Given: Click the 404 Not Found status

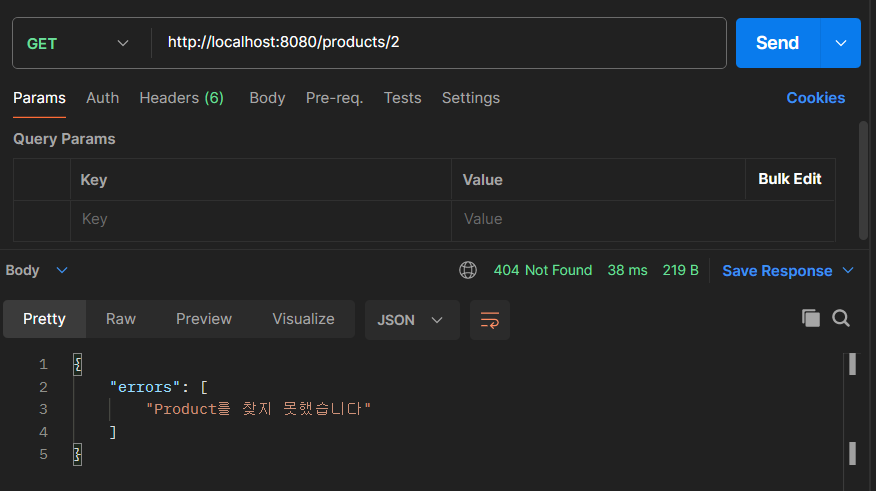Looking at the screenshot, I should pyautogui.click(x=542, y=270).
